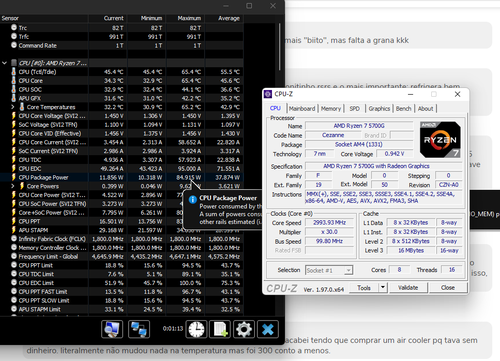Open the About tab in CPU-Z

point(425,109)
